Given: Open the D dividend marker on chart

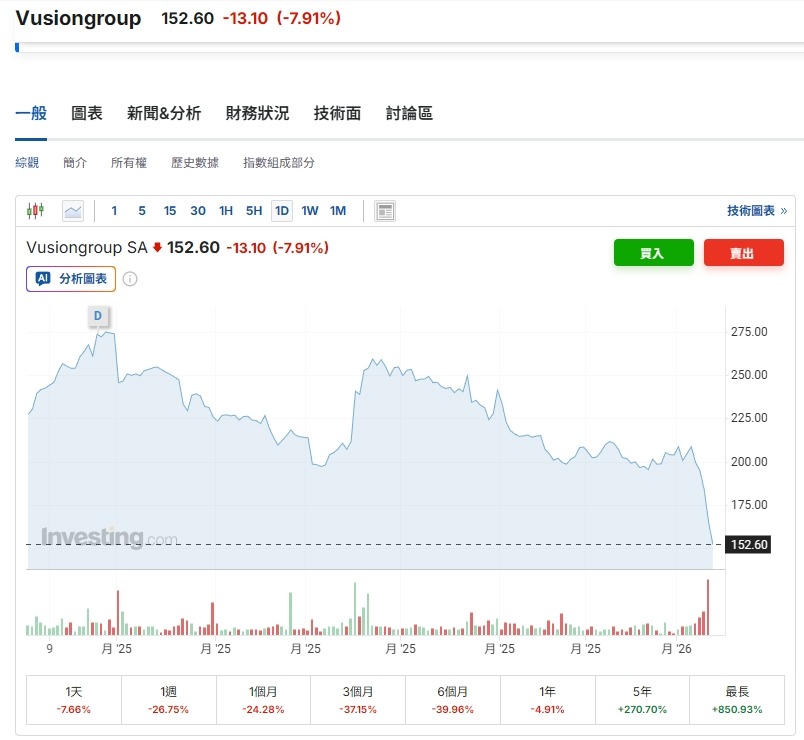Looking at the screenshot, I should pyautogui.click(x=98, y=316).
